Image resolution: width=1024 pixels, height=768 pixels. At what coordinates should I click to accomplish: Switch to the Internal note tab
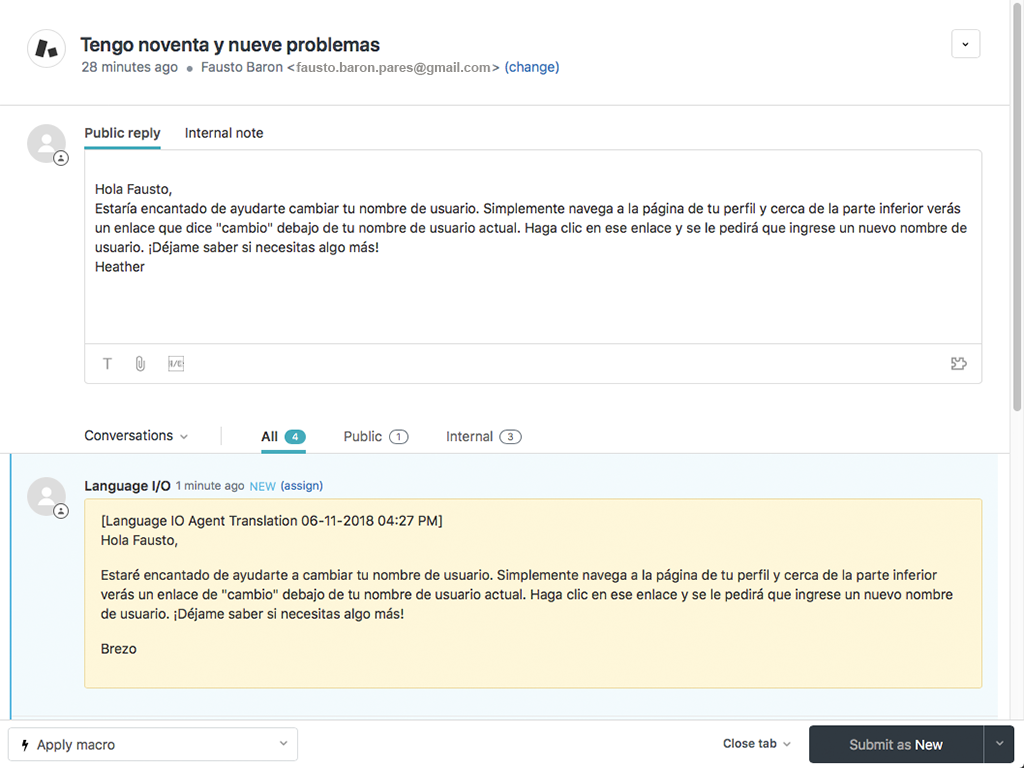tap(224, 133)
